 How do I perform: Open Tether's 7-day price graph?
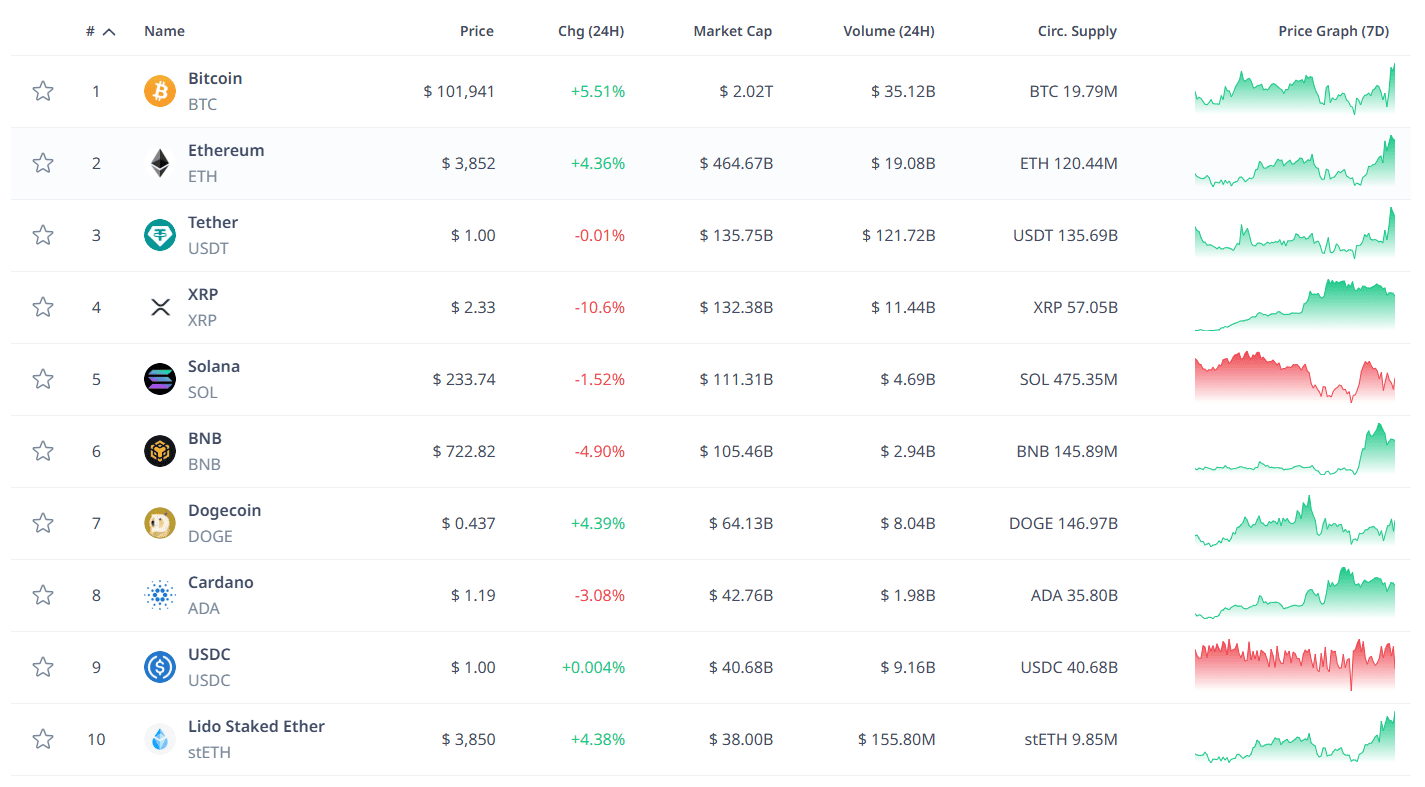1295,233
